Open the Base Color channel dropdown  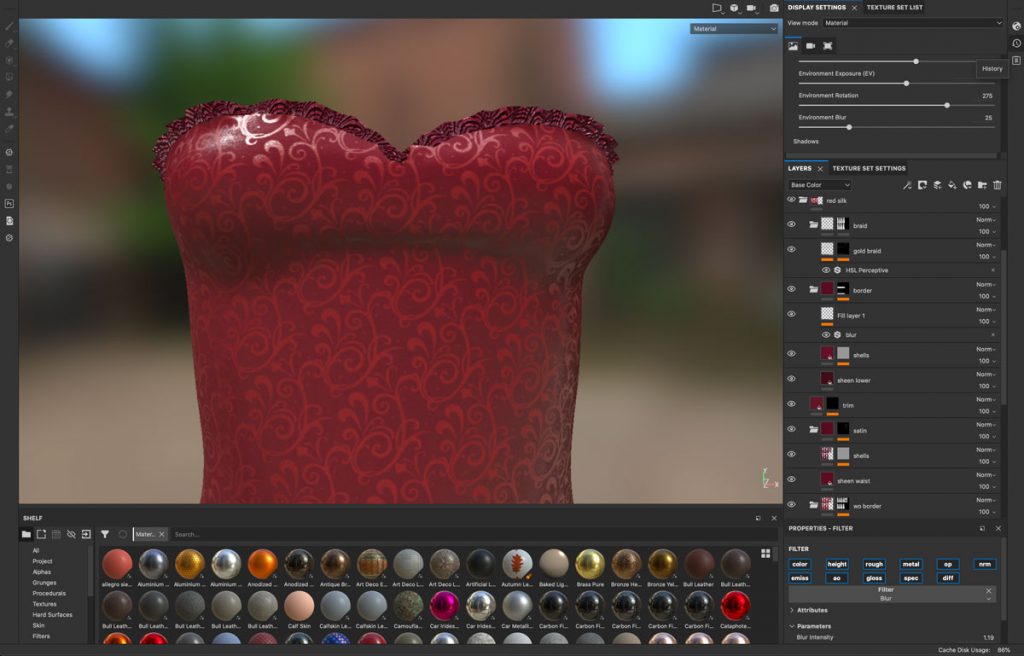click(820, 185)
